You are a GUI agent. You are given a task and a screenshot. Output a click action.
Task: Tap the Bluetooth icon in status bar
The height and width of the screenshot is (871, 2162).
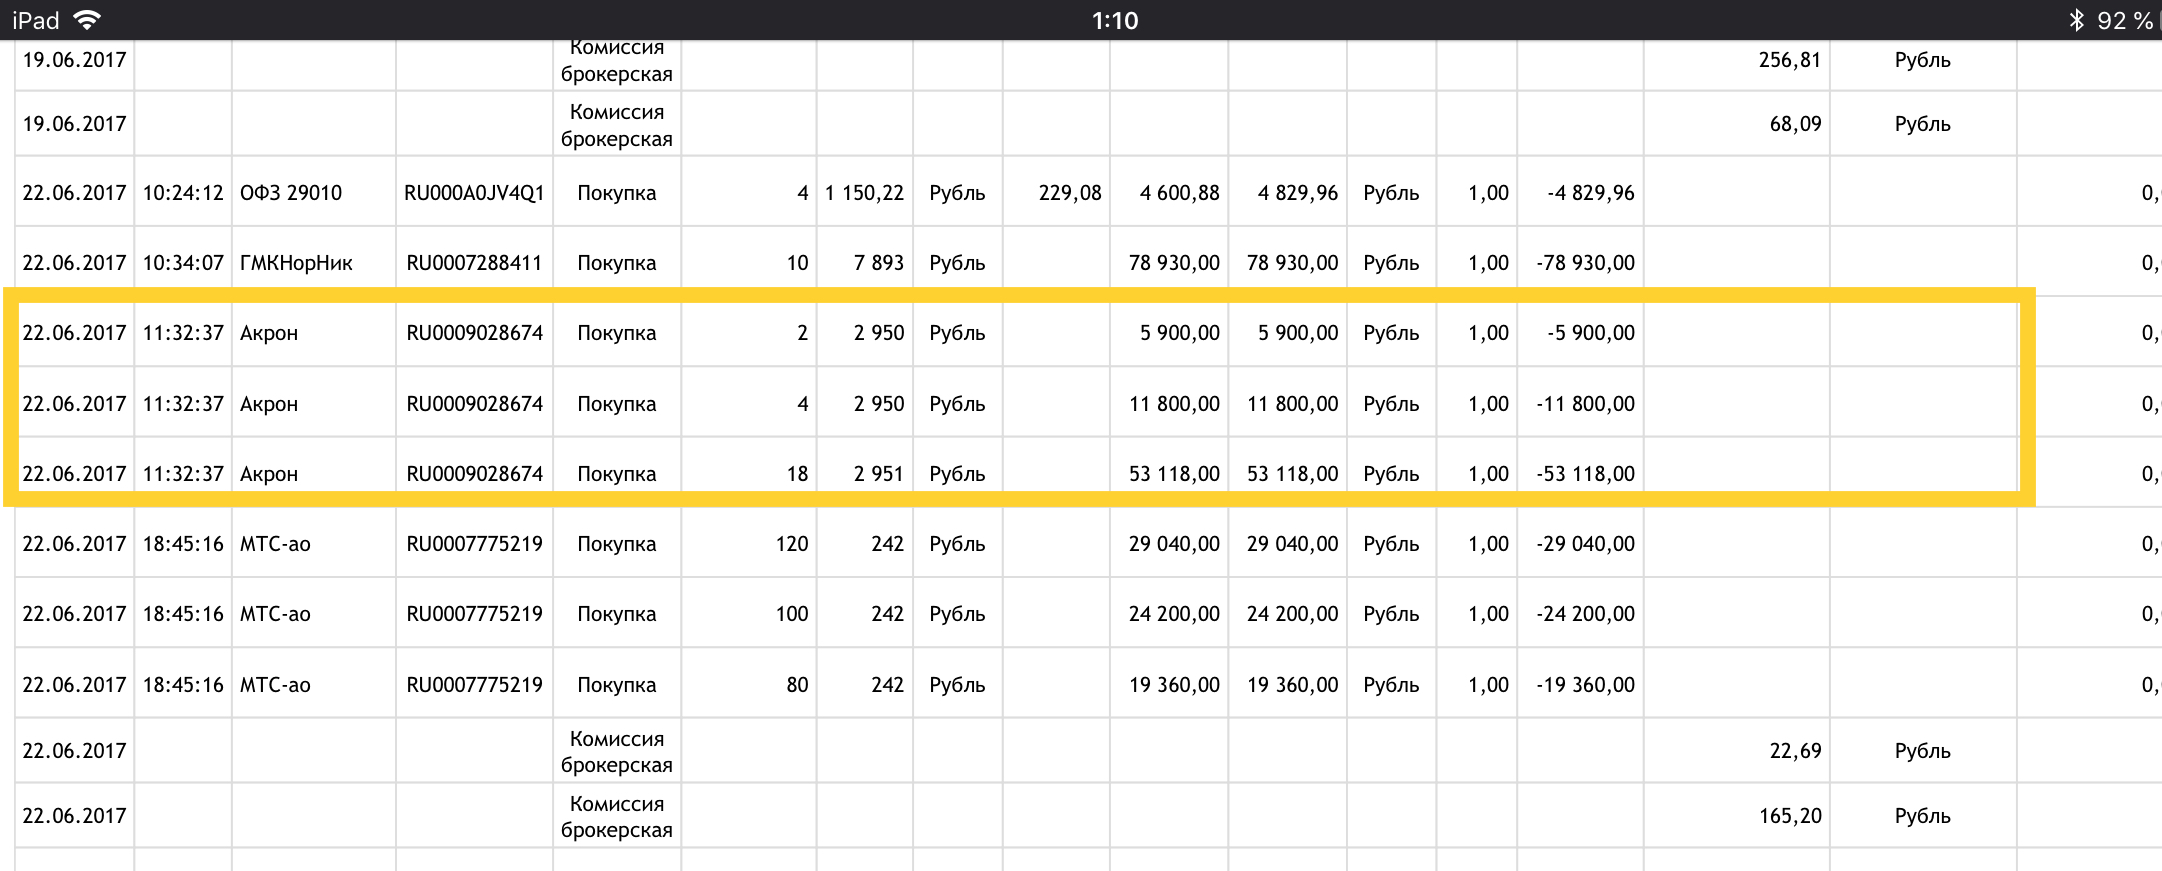coord(2076,20)
